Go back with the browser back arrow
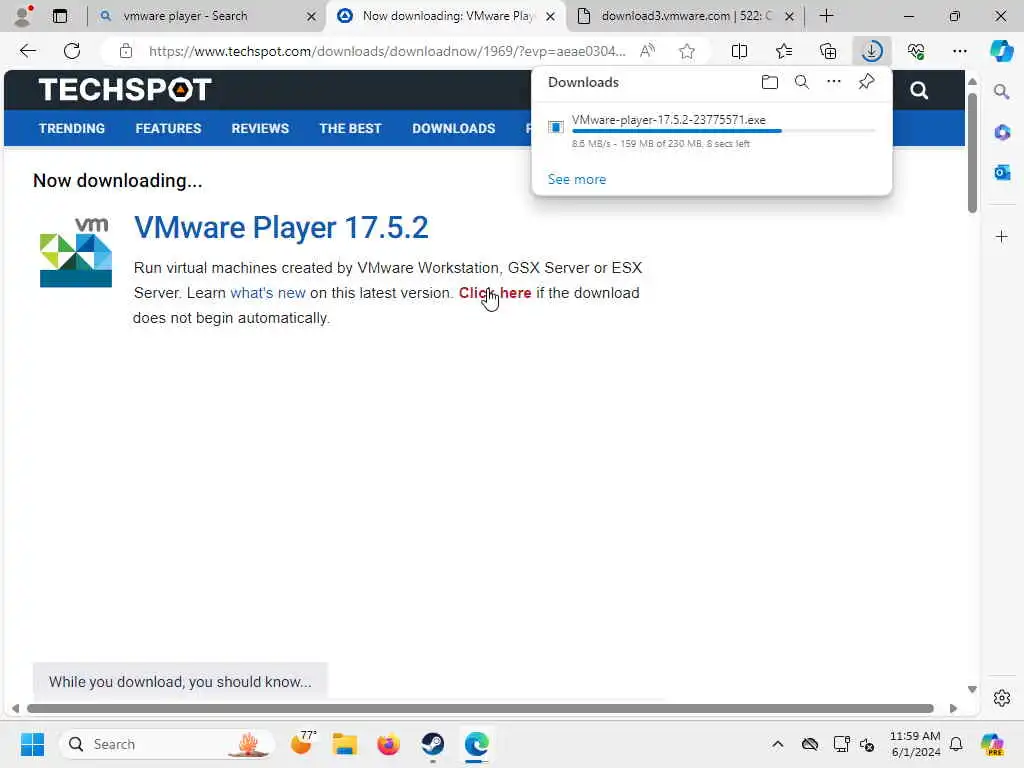This screenshot has width=1024, height=768. [x=27, y=51]
